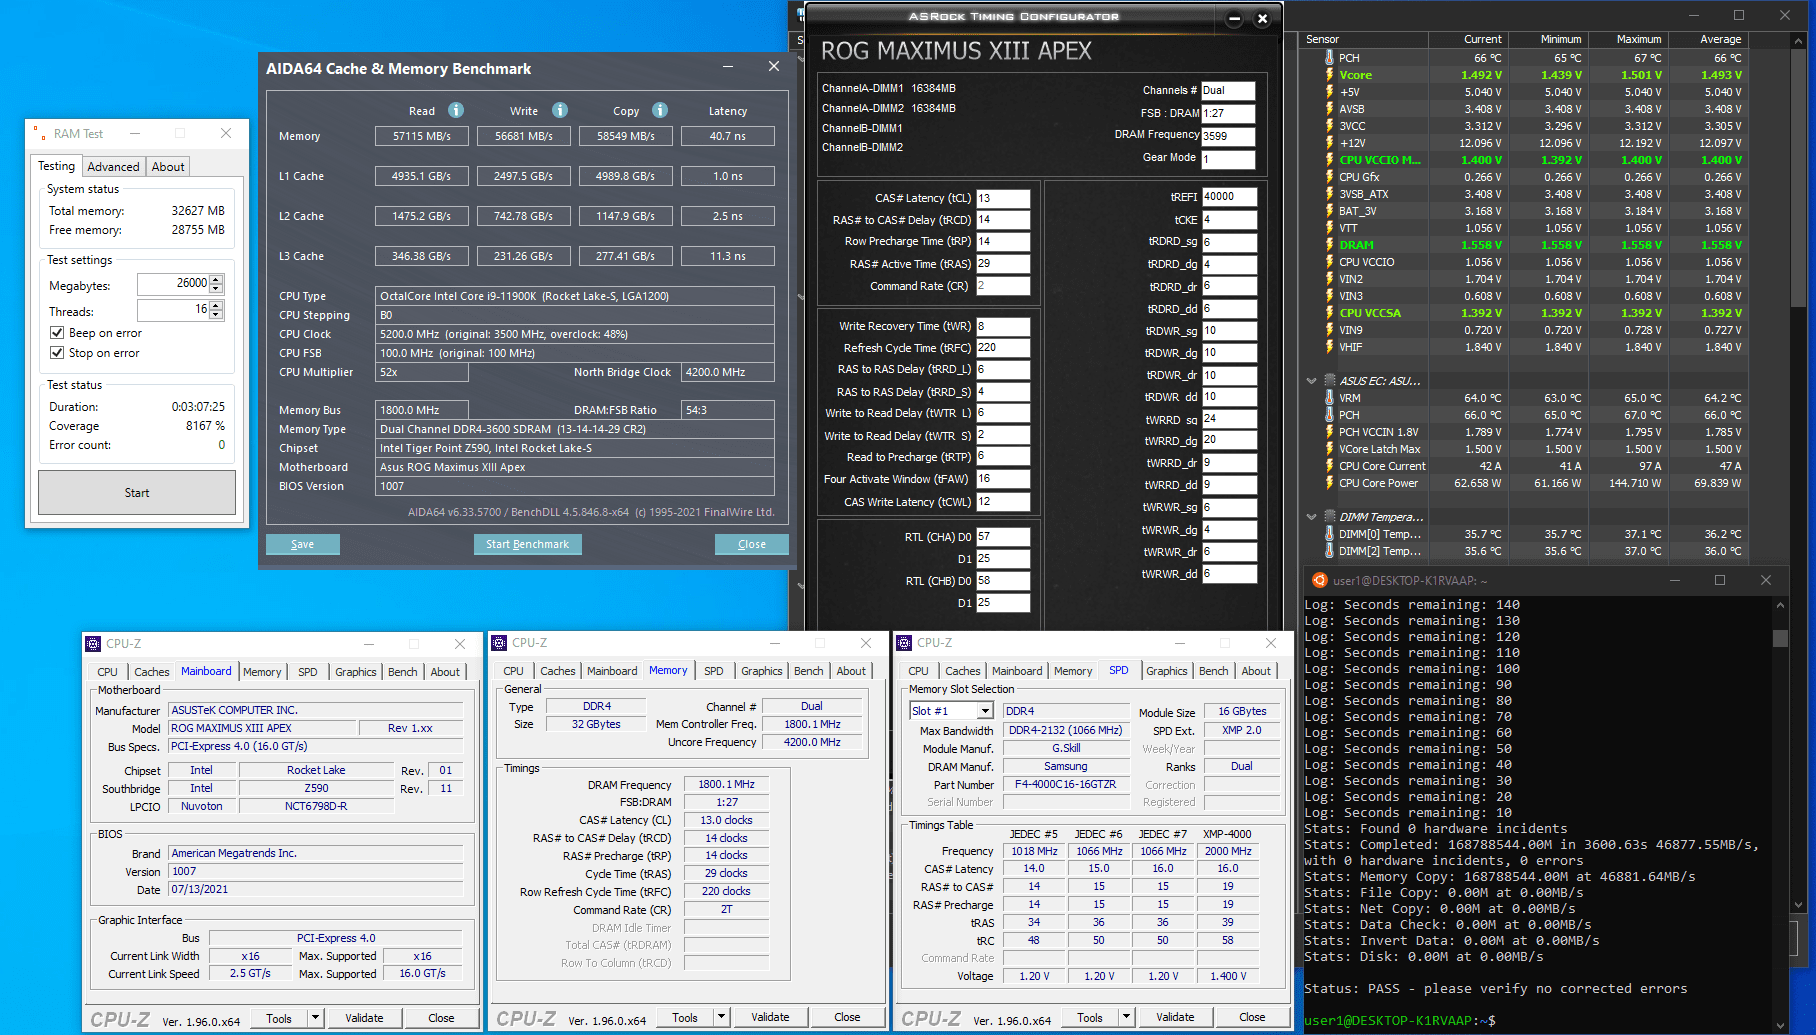Image resolution: width=1816 pixels, height=1035 pixels.
Task: Open Caches tab in CPU-Z Mainboard window
Action: click(x=152, y=672)
